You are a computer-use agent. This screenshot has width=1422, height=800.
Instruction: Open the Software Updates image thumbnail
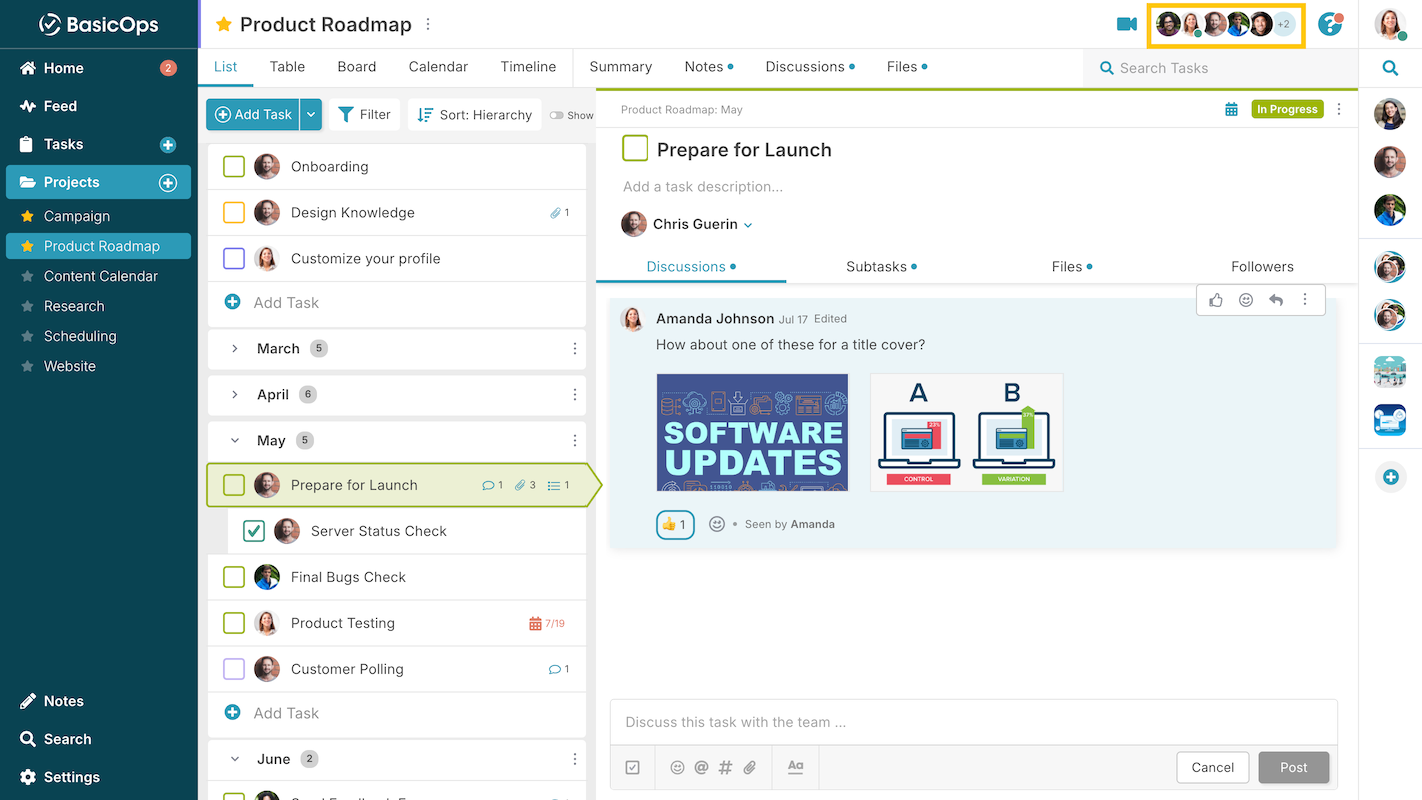point(752,432)
